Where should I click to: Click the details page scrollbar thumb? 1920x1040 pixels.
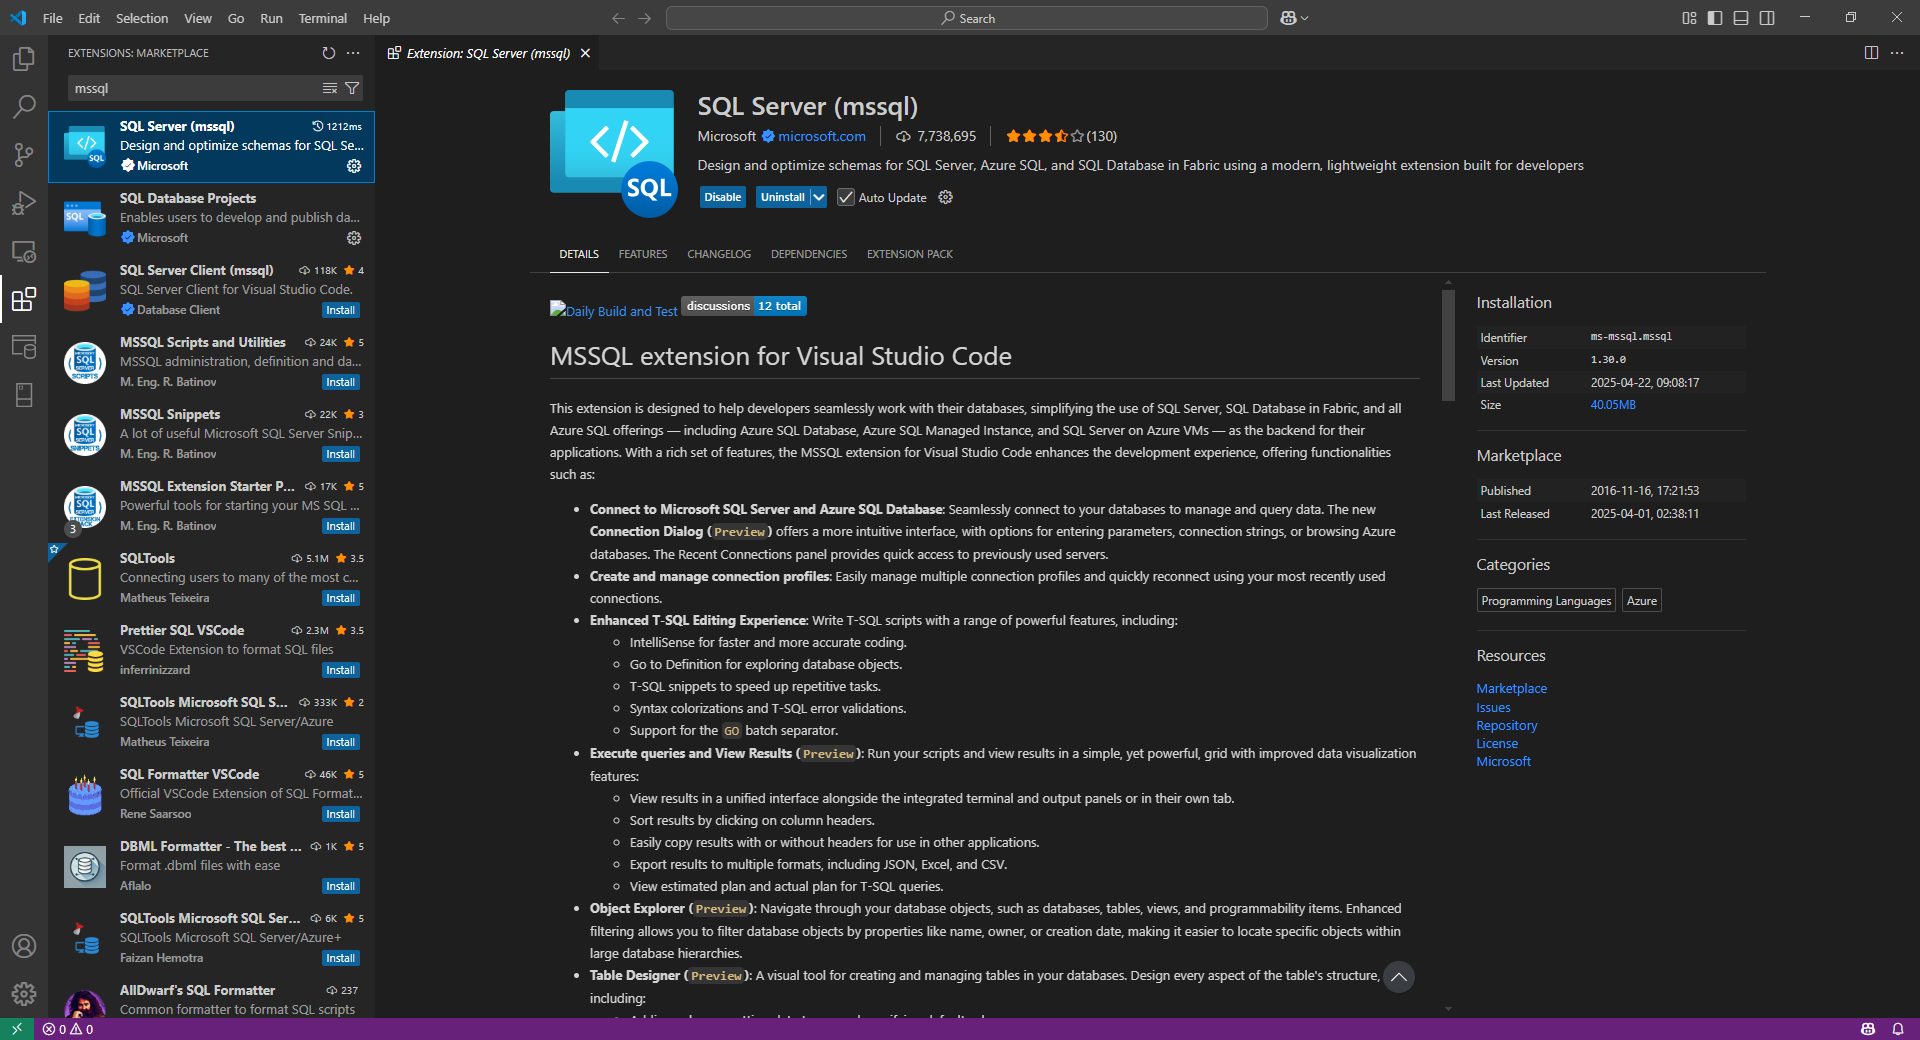click(1448, 346)
